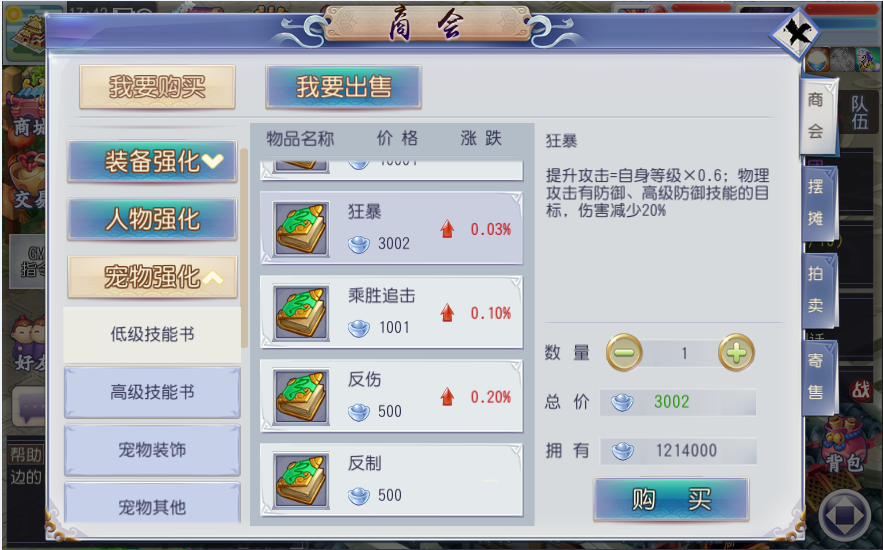This screenshot has height=550, width=883.
Task: Click the 反伤 skill book icon
Action: (x=301, y=397)
